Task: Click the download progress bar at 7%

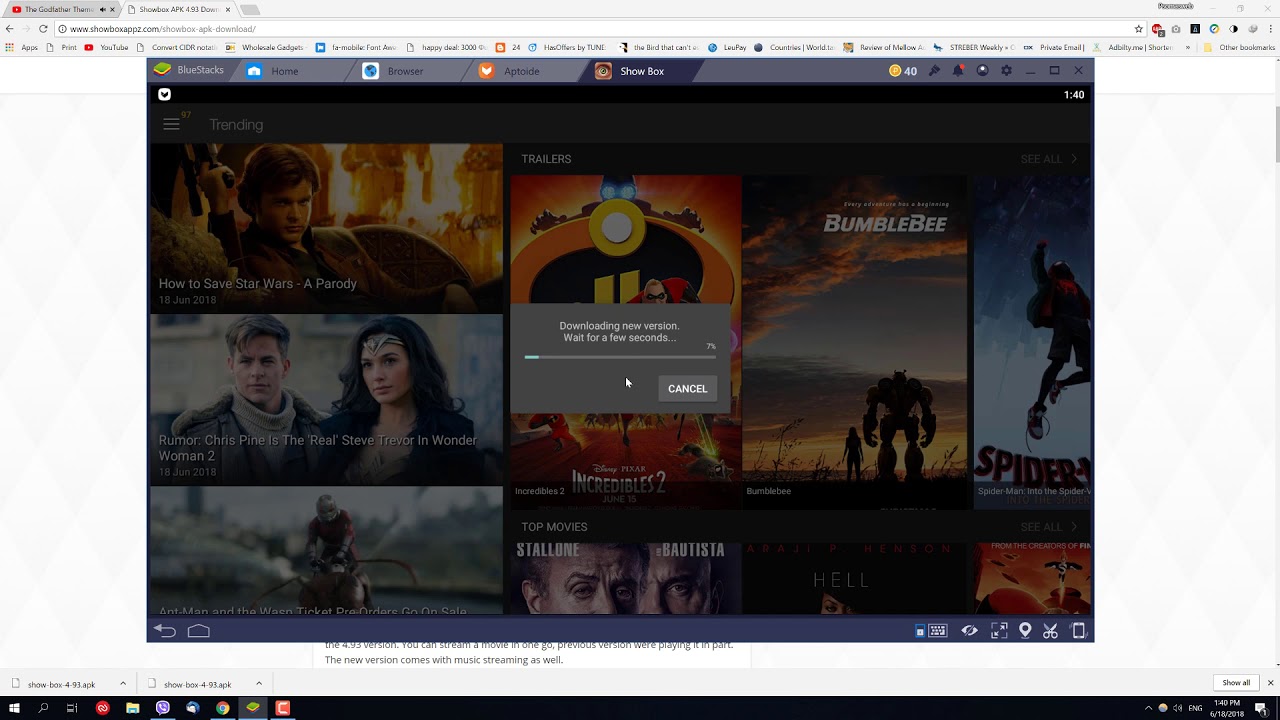Action: (620, 357)
